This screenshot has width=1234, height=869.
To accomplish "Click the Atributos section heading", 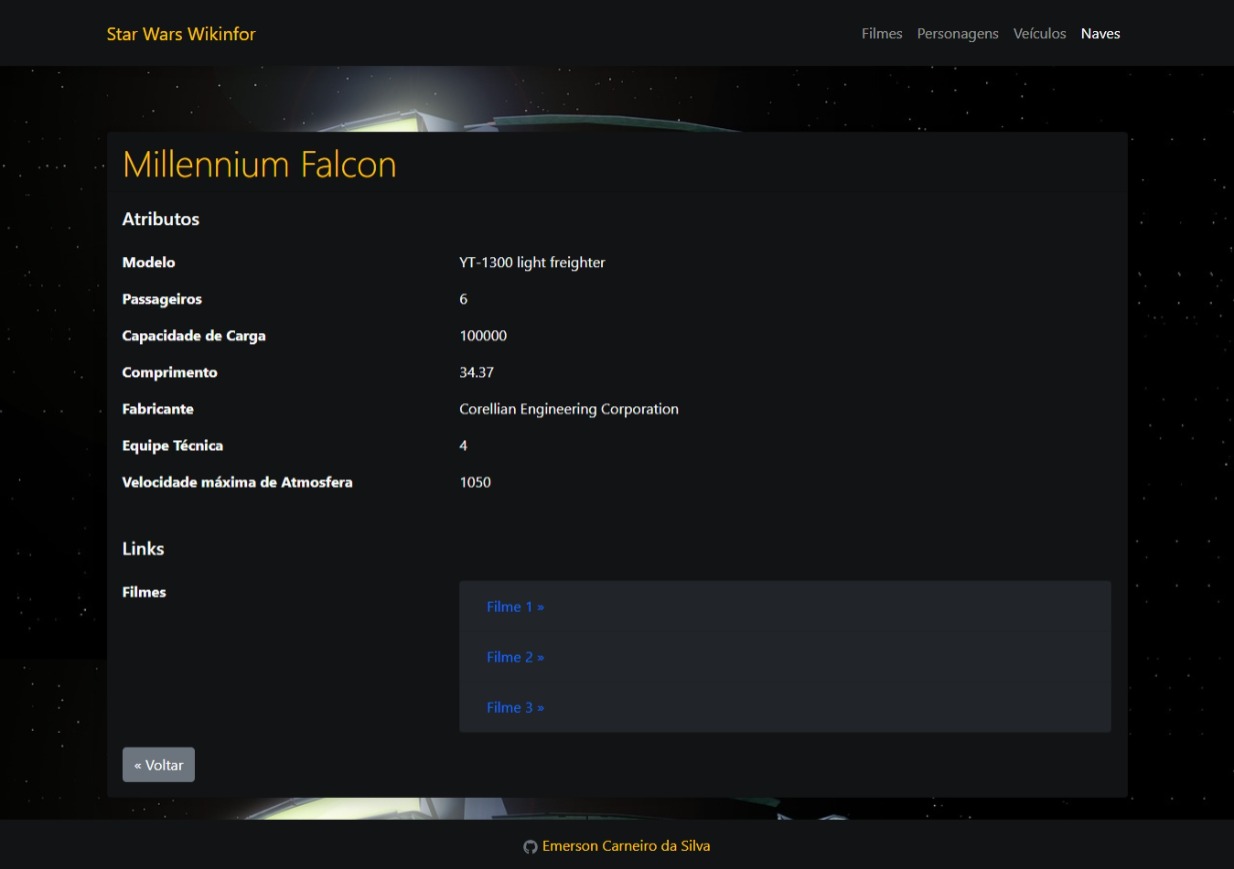I will coord(161,219).
